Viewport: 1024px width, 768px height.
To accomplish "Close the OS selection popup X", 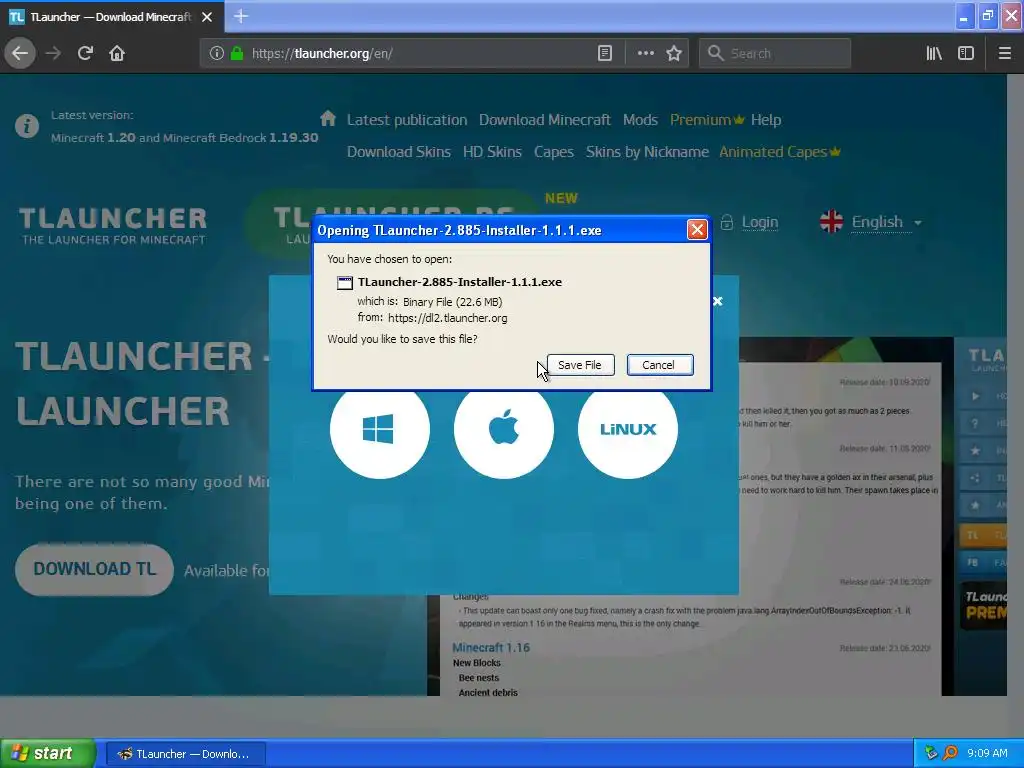I will pos(718,301).
